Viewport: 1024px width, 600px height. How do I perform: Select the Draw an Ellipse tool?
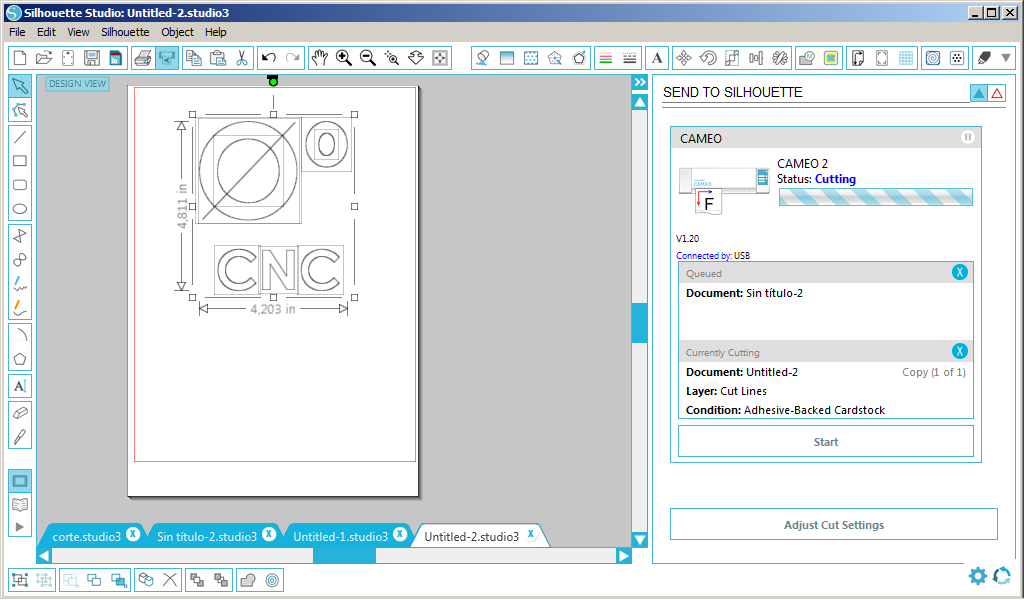click(20, 209)
